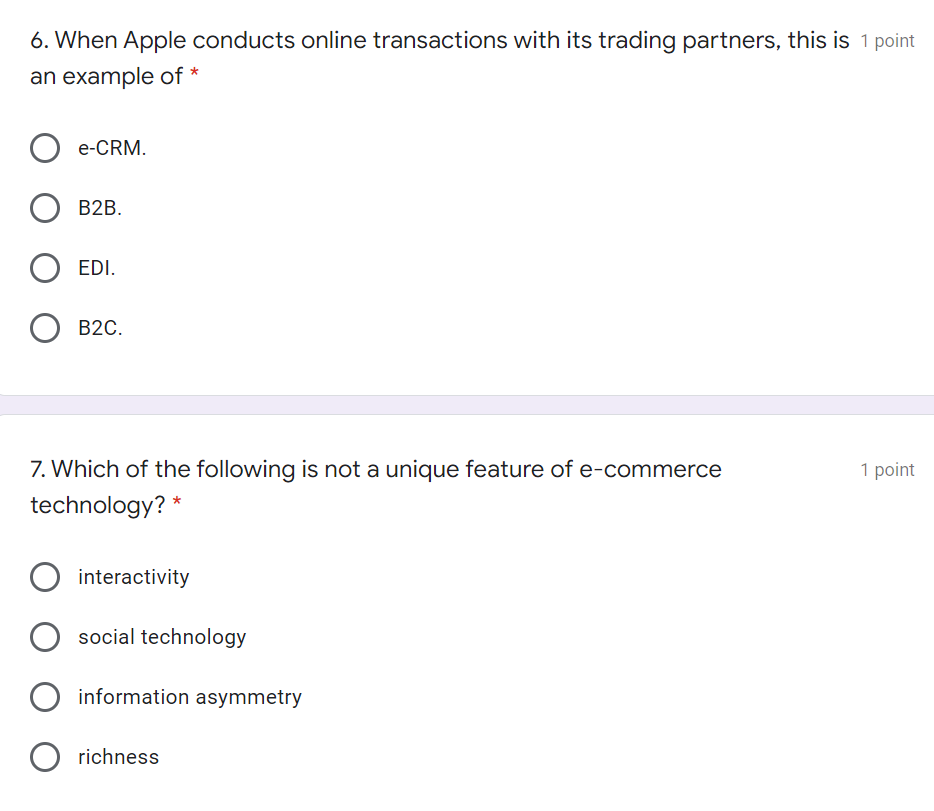Click the information asymmetry option label text

pyautogui.click(x=190, y=697)
